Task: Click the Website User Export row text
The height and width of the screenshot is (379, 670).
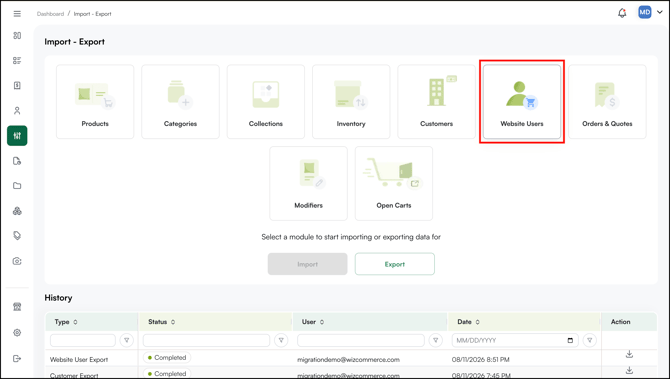Action: 79,360
